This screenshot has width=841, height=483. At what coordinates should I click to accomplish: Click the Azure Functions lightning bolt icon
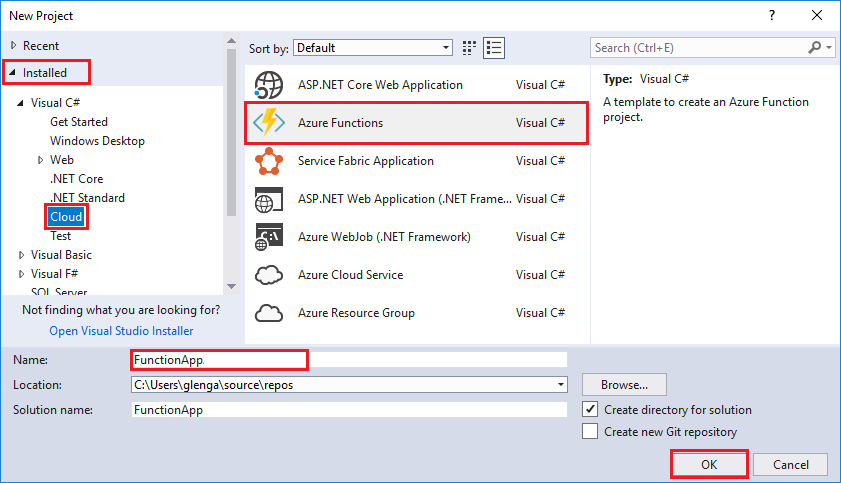coord(269,123)
